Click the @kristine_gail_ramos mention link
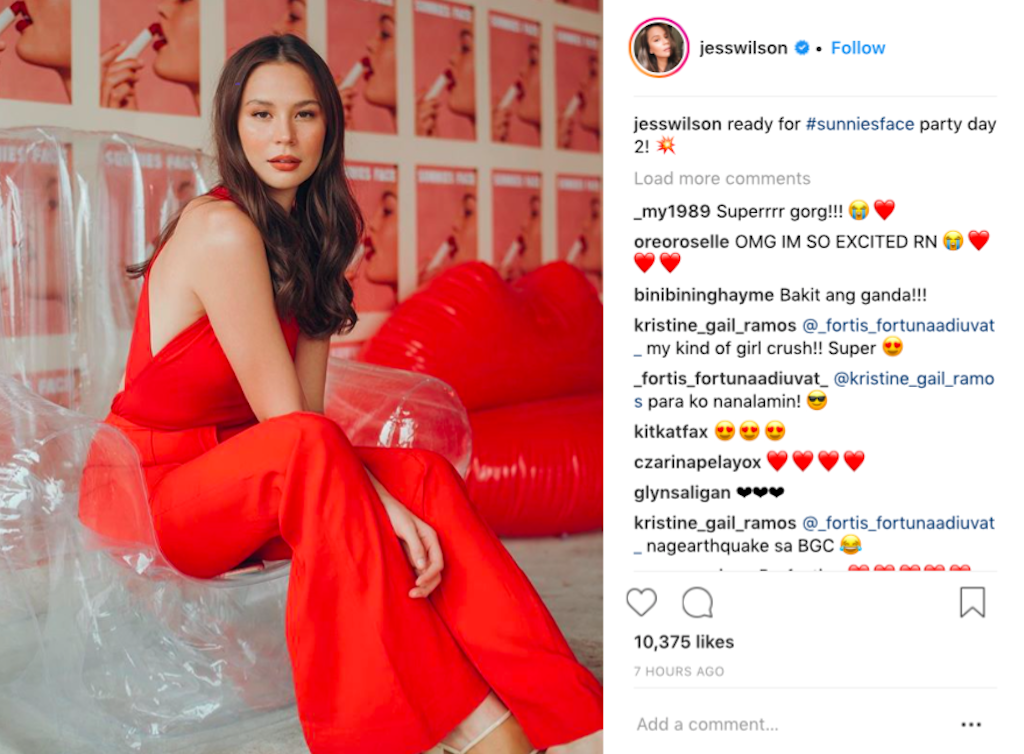 (x=814, y=390)
